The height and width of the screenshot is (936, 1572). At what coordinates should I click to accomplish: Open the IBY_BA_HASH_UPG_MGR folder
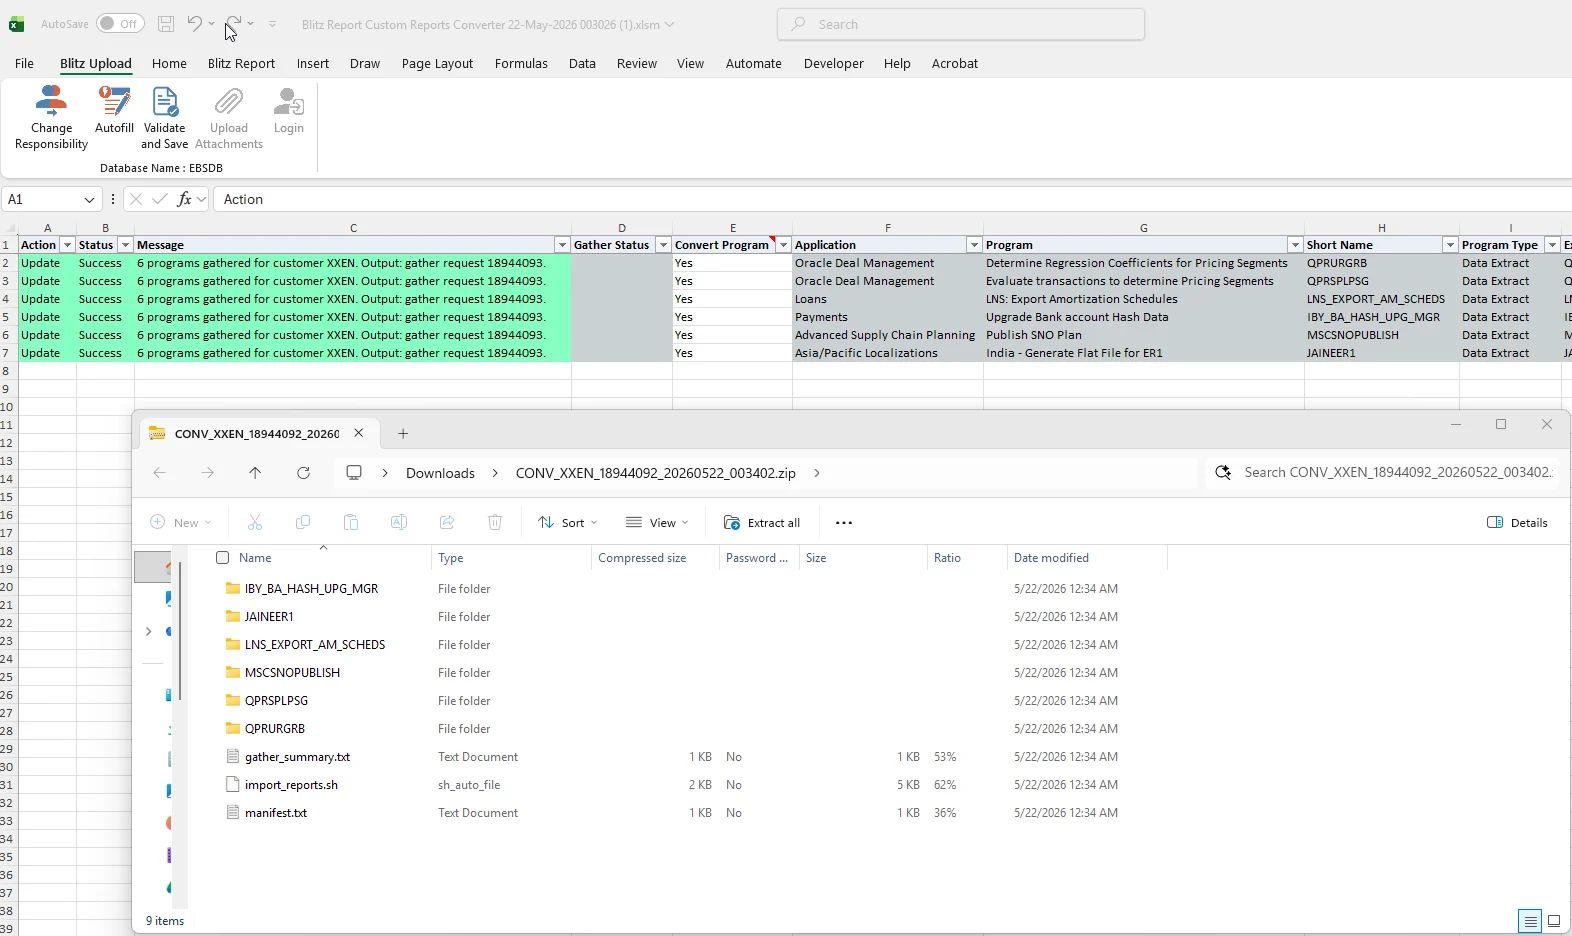[x=311, y=589]
